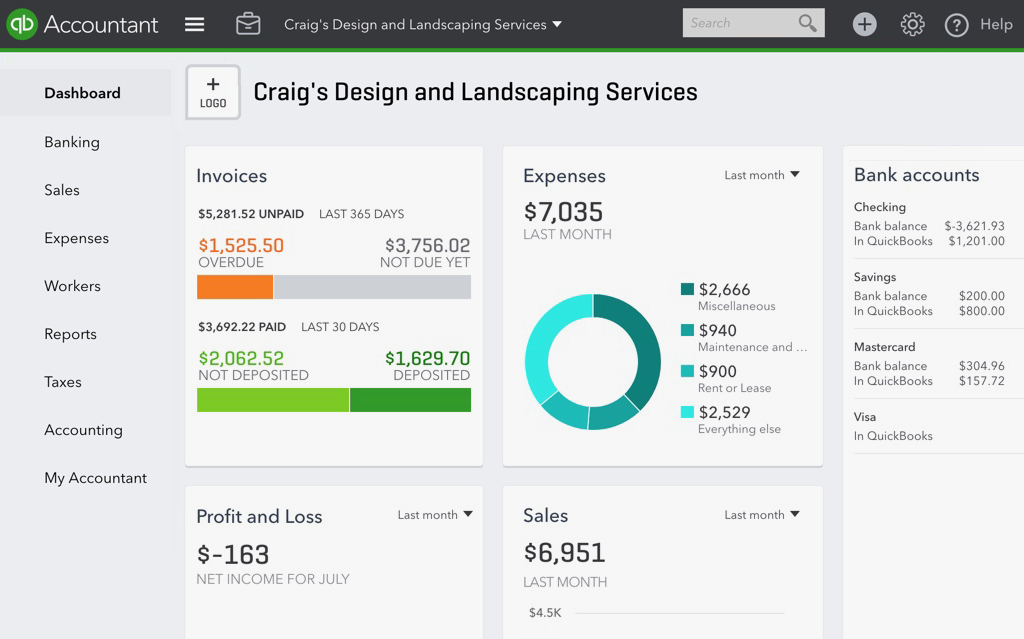The width and height of the screenshot is (1024, 639).
Task: Click the dark green deposited bar
Action: (410, 400)
